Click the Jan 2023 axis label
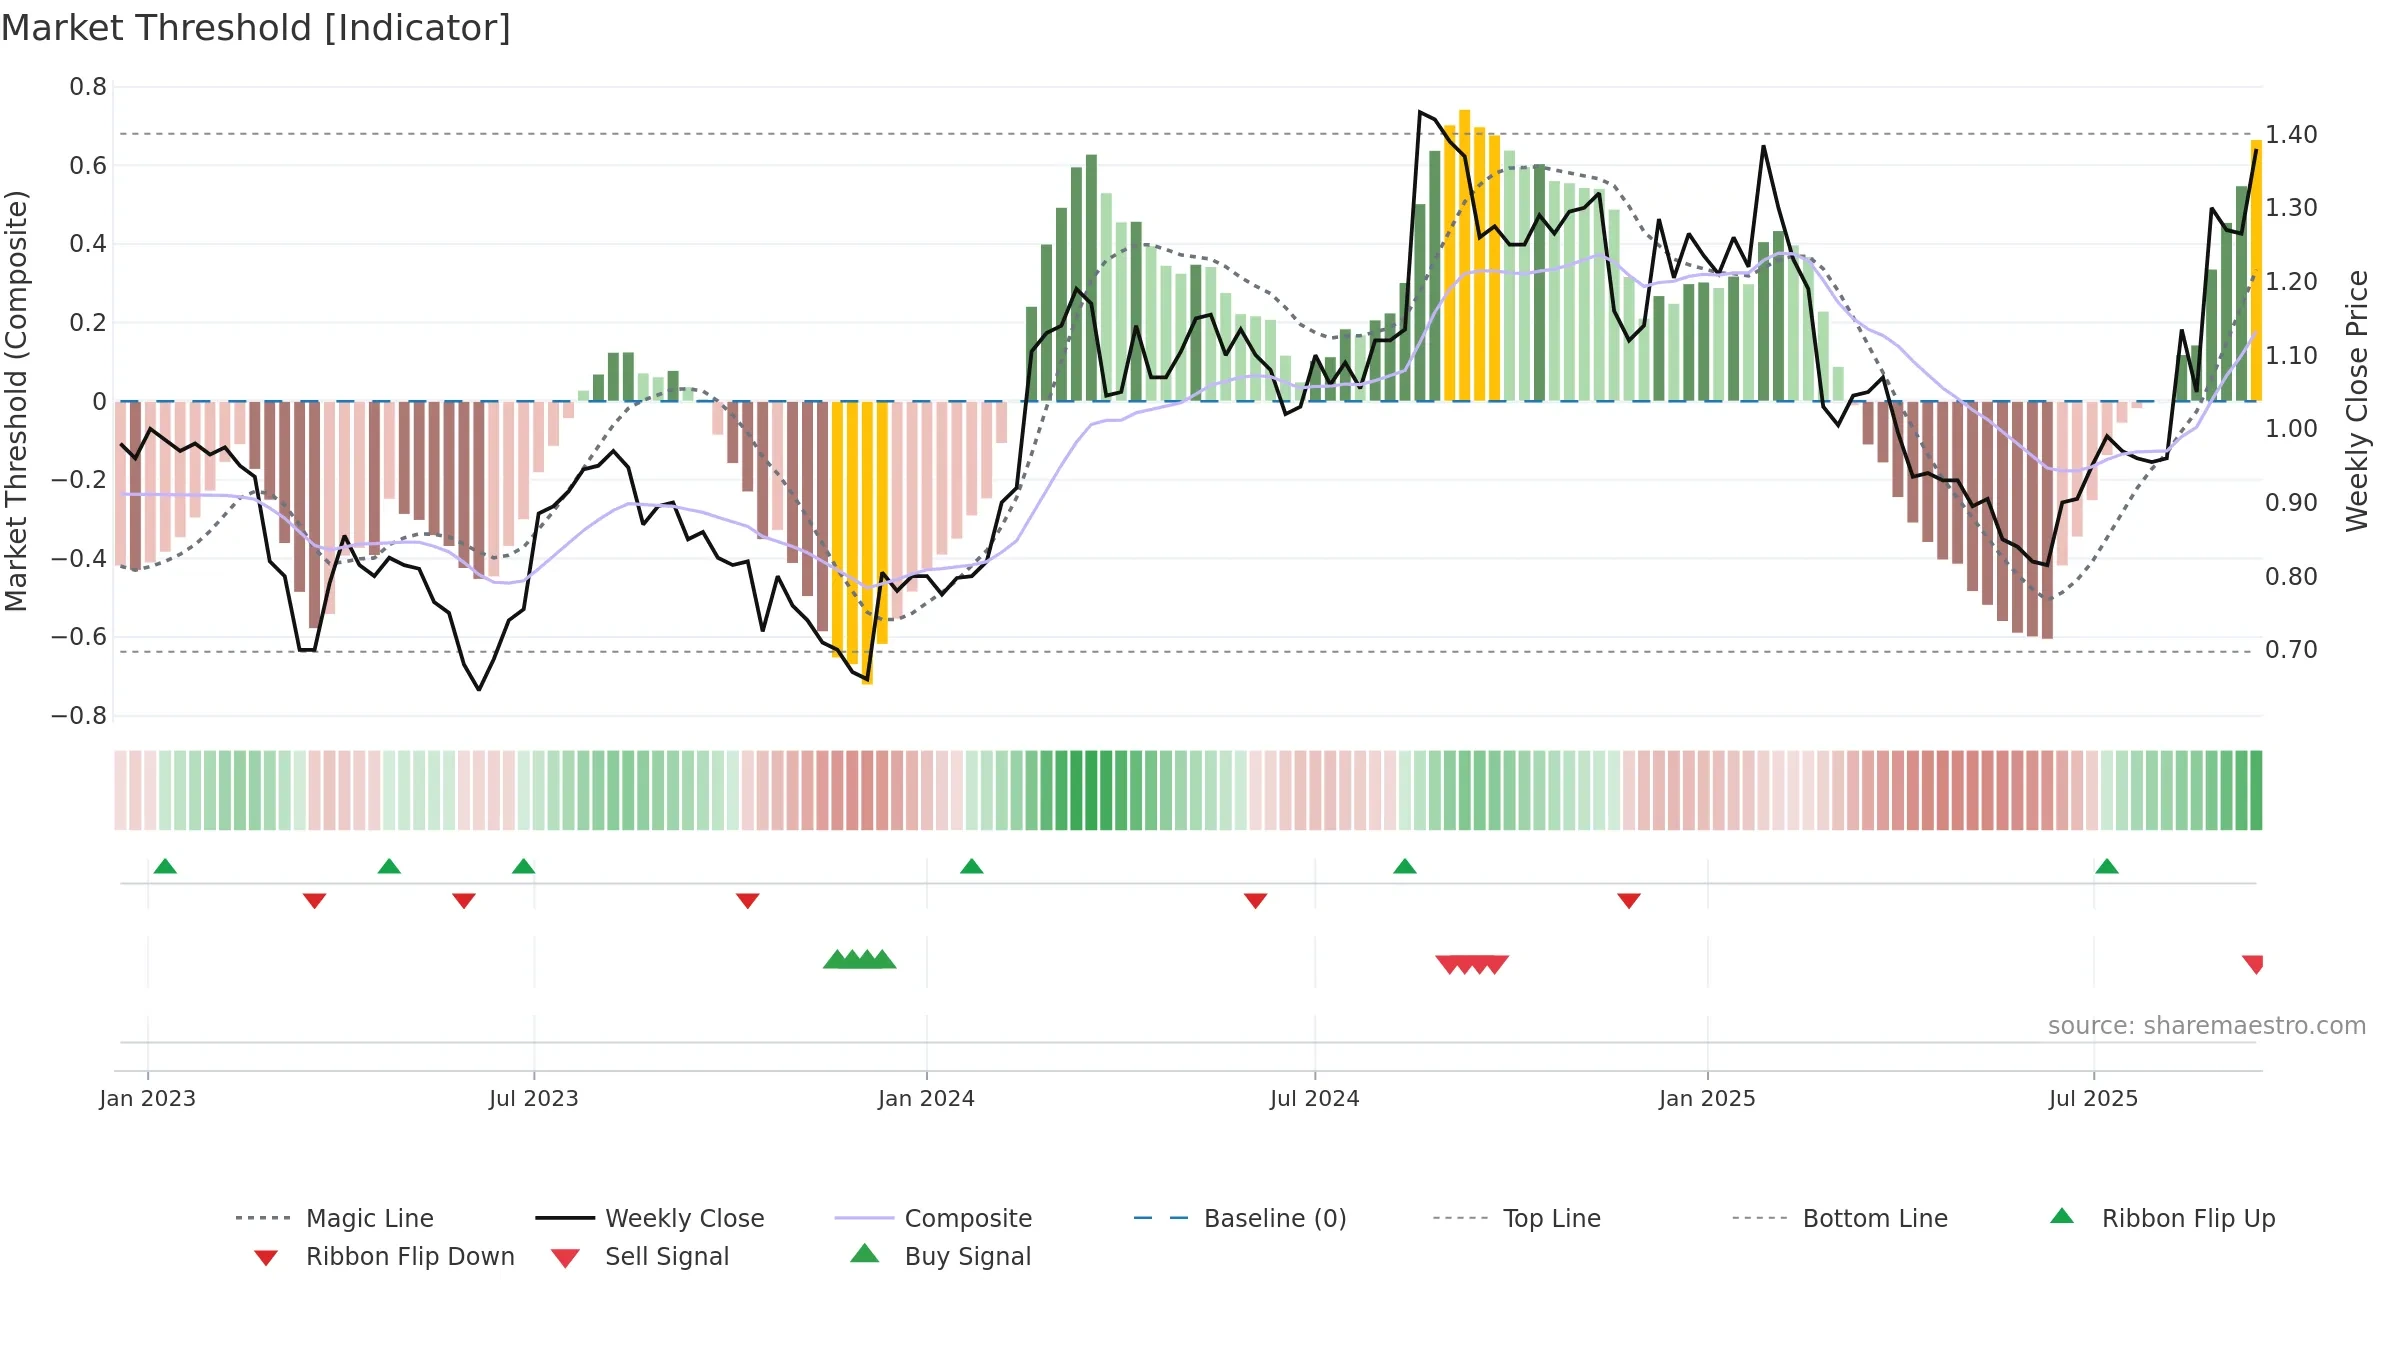Screen dimensions: 2400x1350 [x=148, y=1098]
